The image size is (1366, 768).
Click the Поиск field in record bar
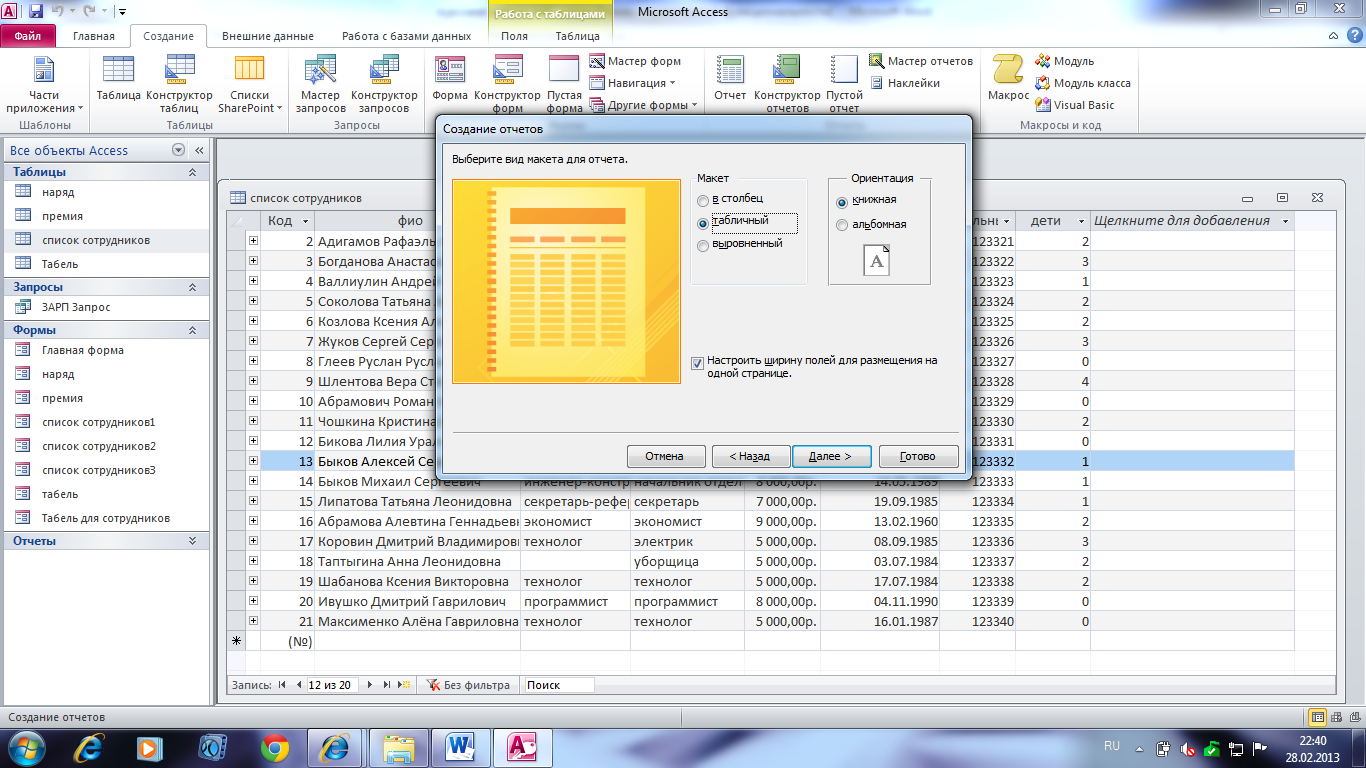[559, 685]
